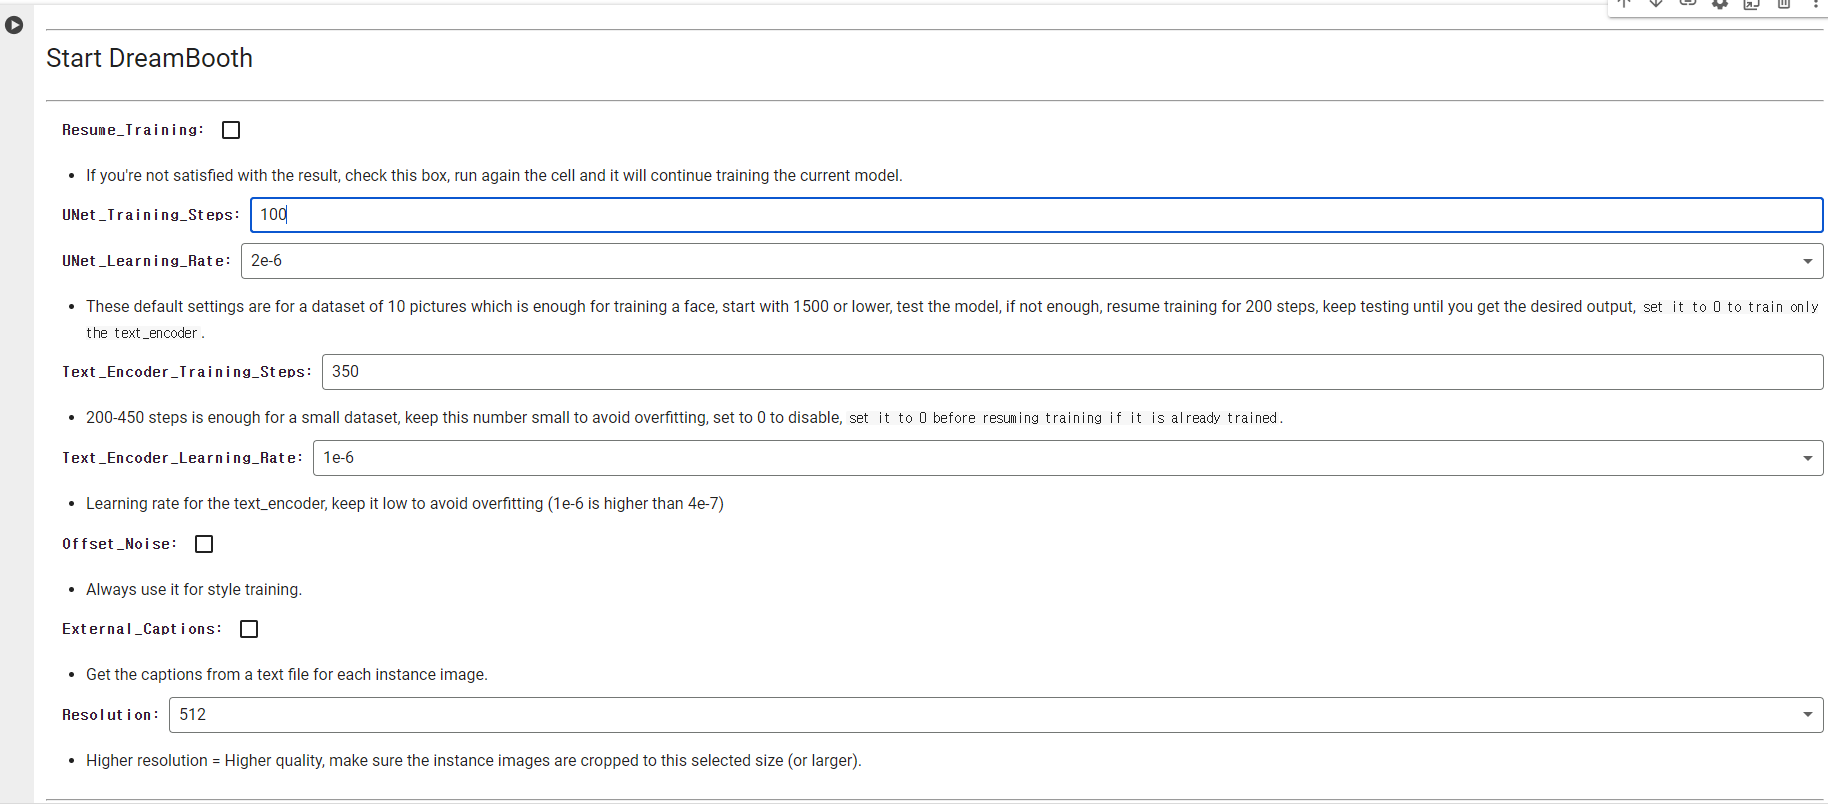Click the UNet_Learning_Rate label
The height and width of the screenshot is (808, 1828).
tap(147, 261)
